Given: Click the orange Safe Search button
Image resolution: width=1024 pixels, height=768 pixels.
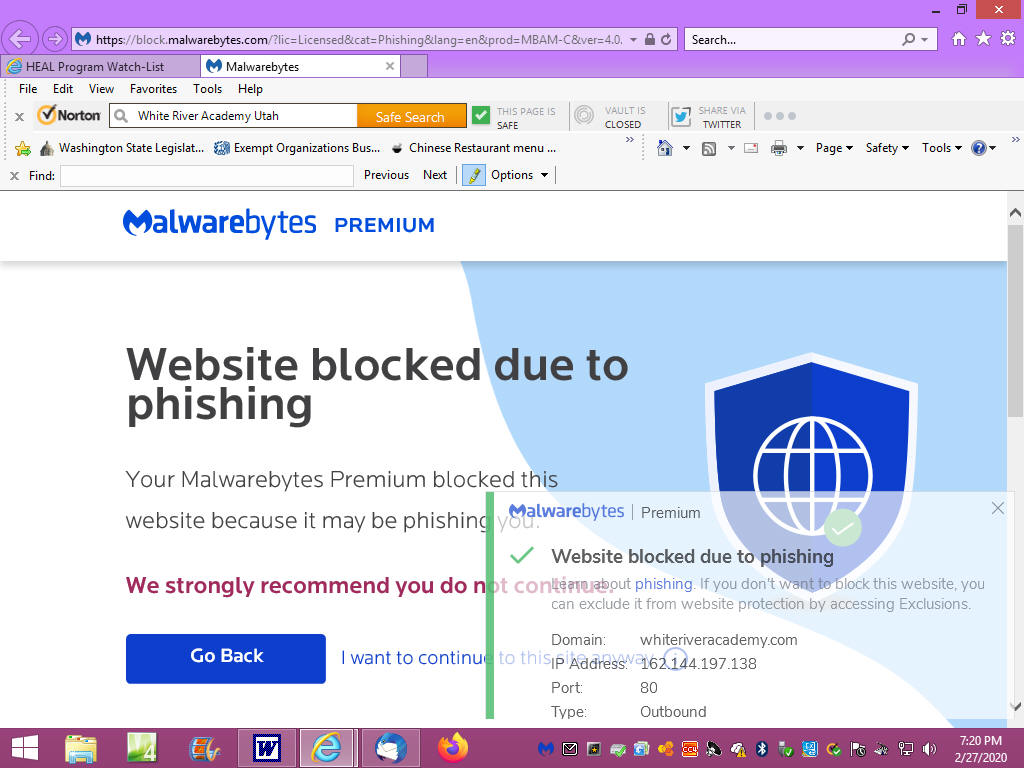Looking at the screenshot, I should [411, 117].
